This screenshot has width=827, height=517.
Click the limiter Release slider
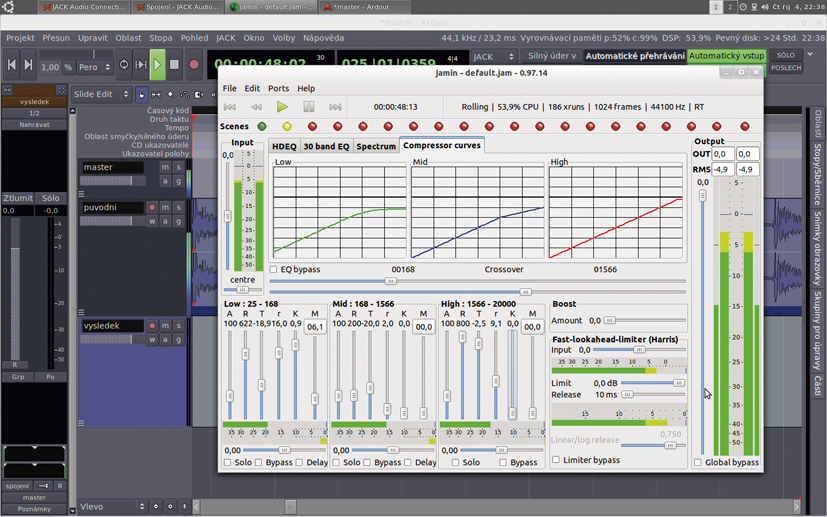[653, 395]
